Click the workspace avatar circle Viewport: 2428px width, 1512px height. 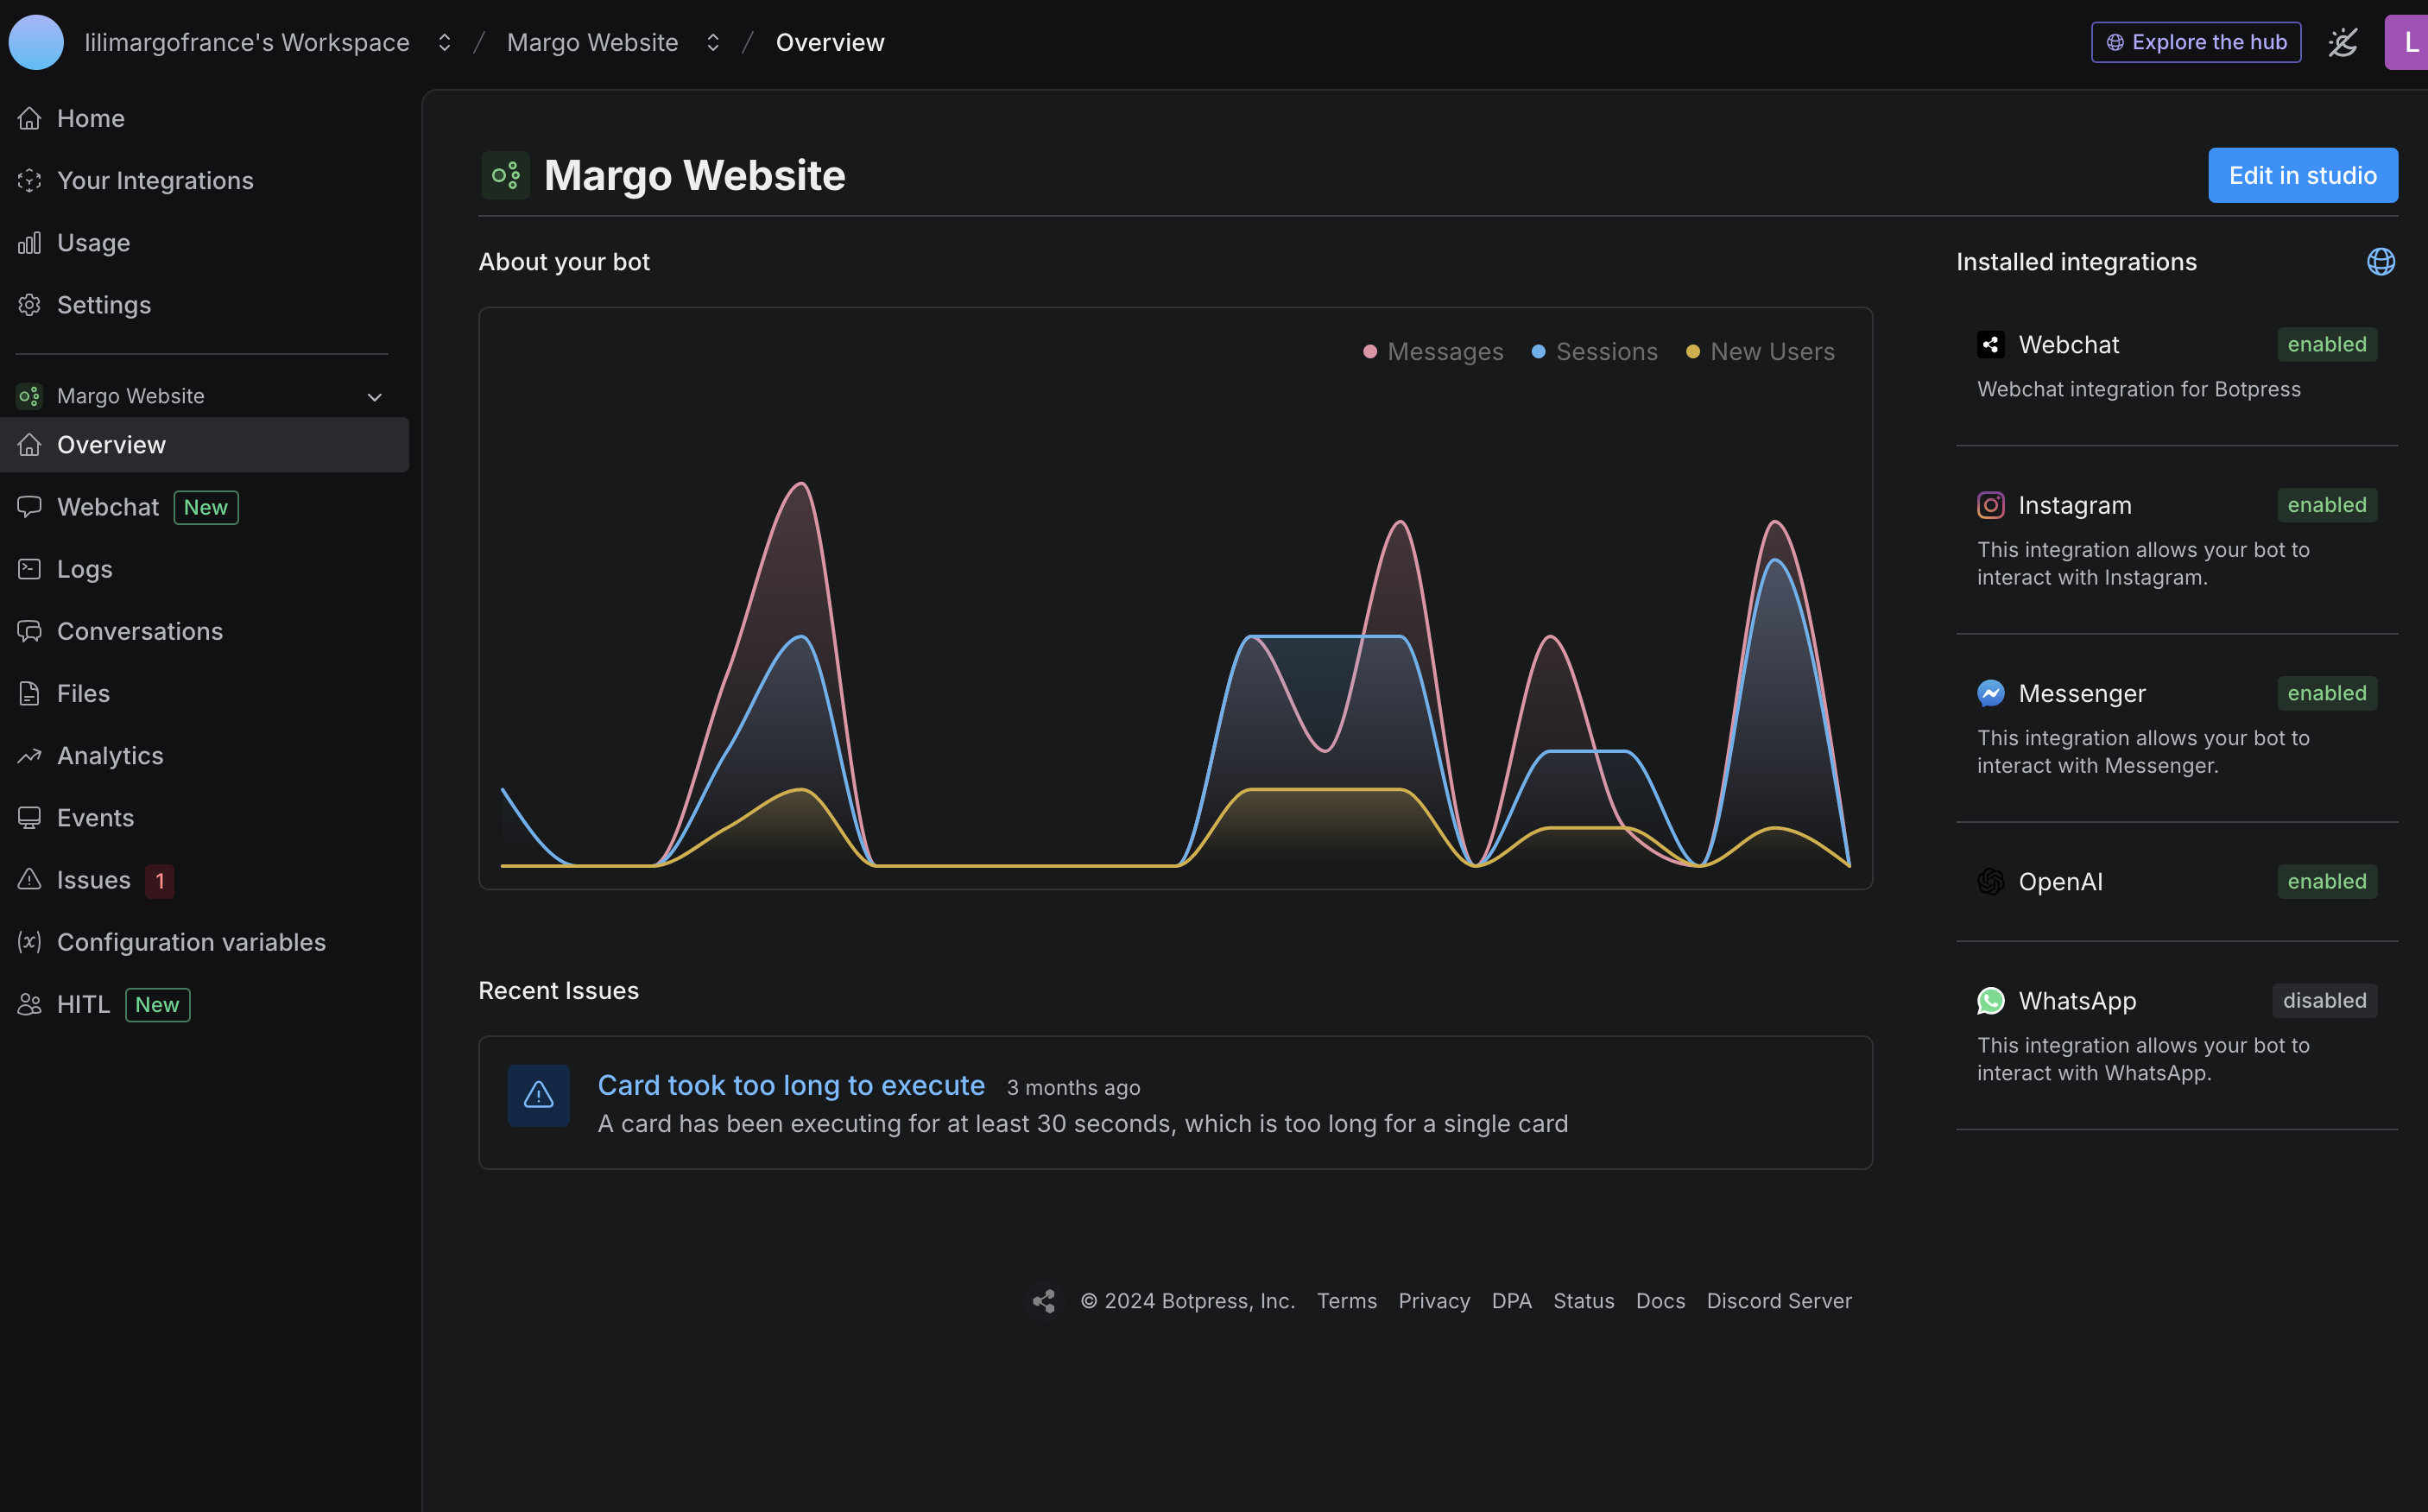(x=36, y=42)
